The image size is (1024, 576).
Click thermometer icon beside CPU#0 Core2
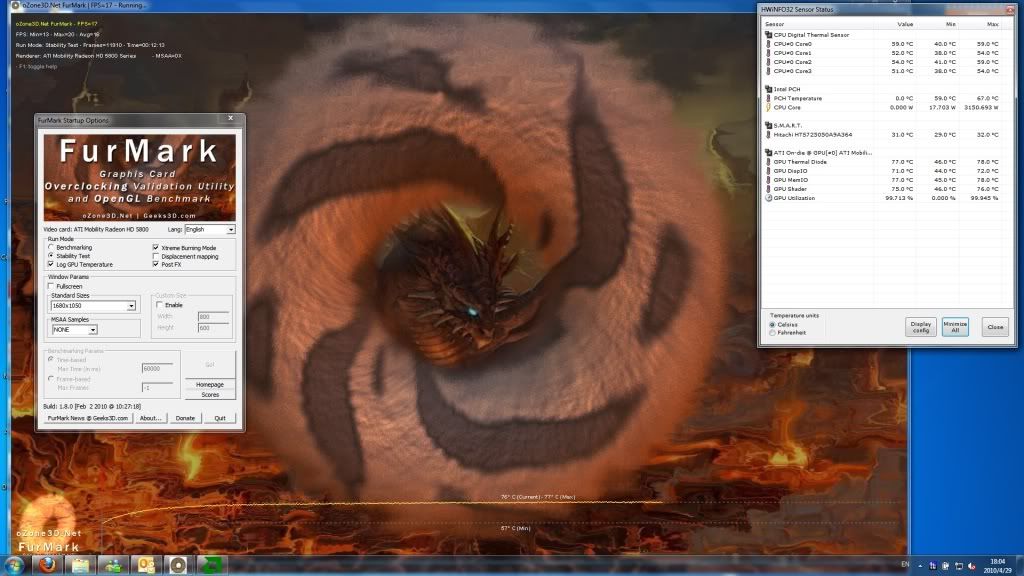tap(768, 62)
